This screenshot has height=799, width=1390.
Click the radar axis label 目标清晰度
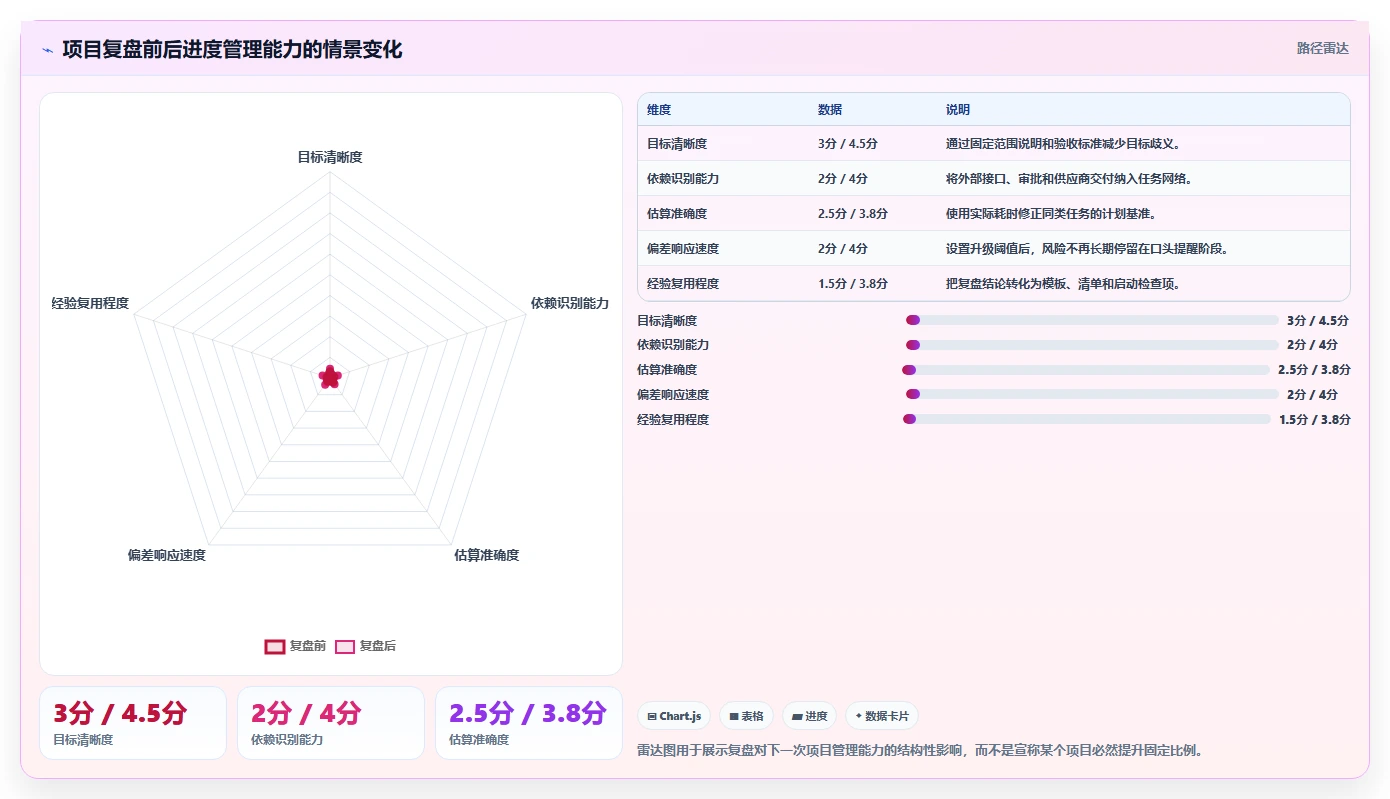pos(330,157)
